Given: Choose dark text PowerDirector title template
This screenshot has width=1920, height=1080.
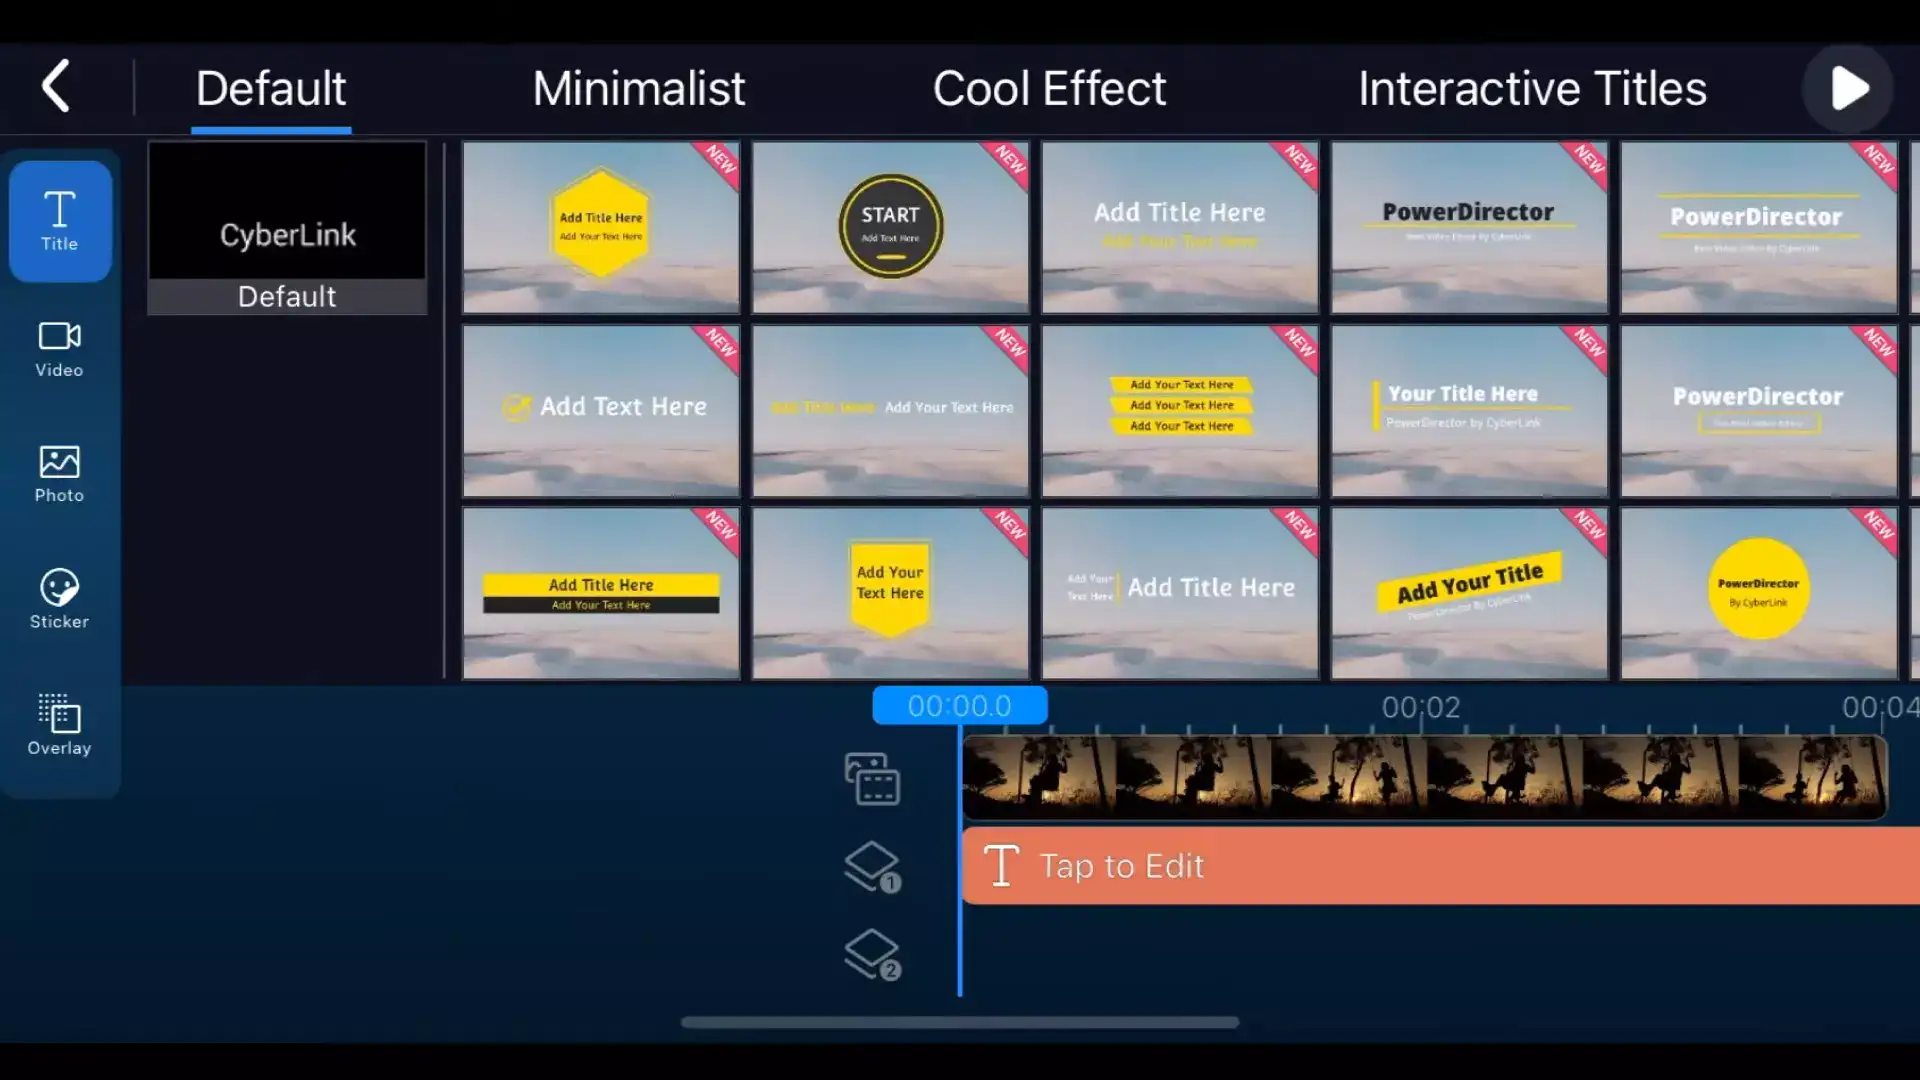Looking at the screenshot, I should pyautogui.click(x=1469, y=227).
